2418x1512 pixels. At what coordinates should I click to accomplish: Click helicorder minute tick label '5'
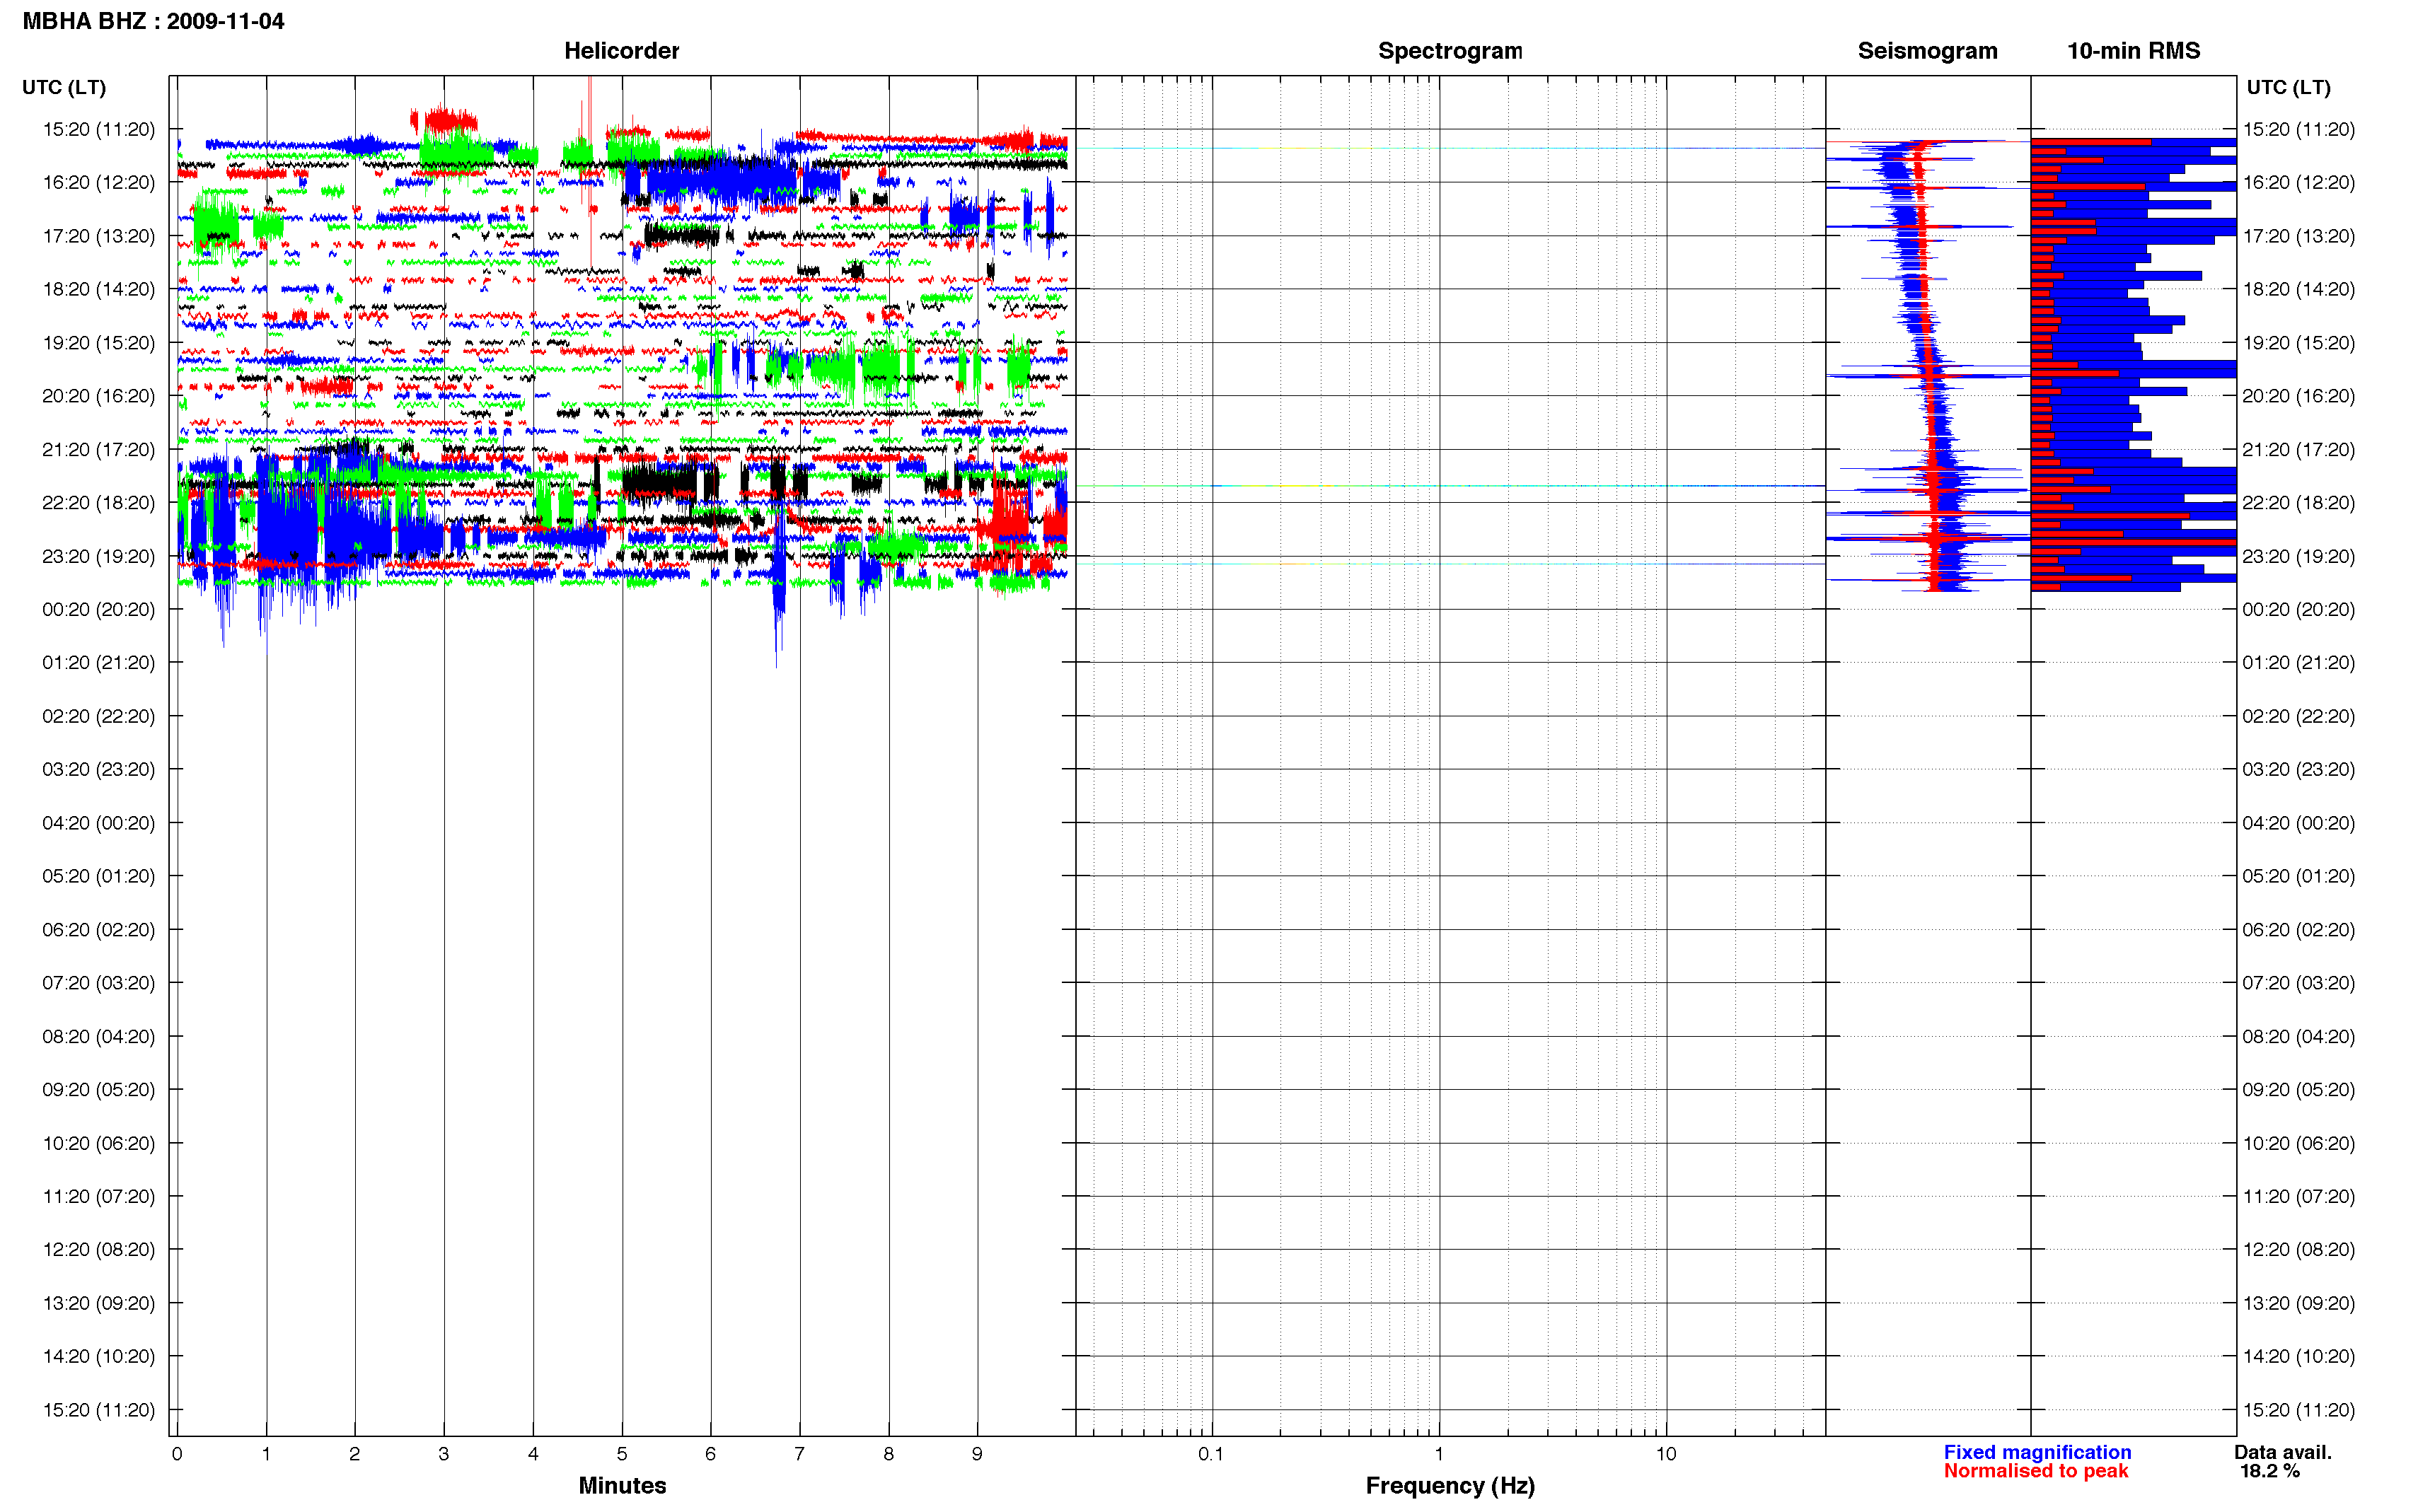click(x=622, y=1454)
